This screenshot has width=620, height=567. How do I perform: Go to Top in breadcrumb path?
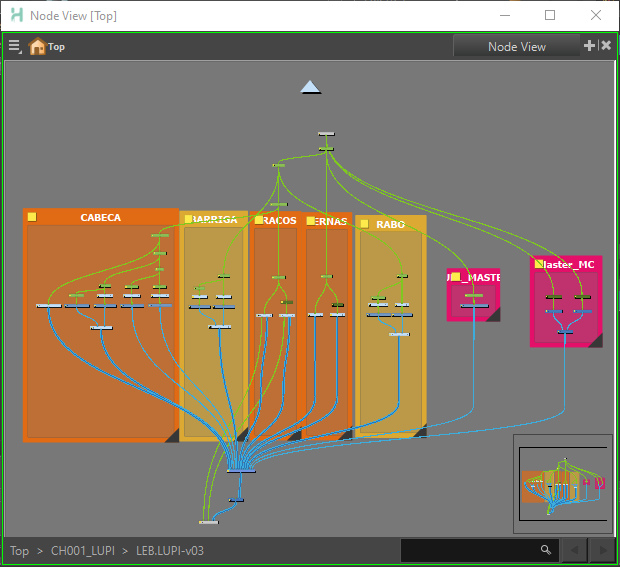click(x=19, y=551)
